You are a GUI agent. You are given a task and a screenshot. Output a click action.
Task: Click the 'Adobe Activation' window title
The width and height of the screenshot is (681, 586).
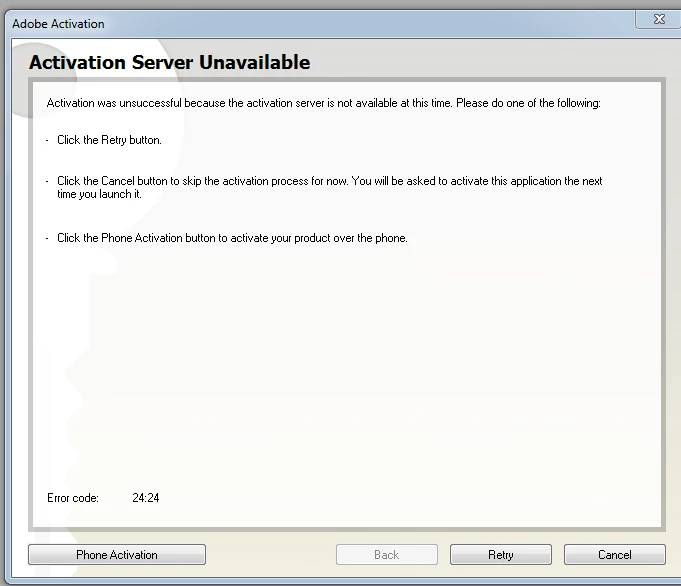[58, 24]
